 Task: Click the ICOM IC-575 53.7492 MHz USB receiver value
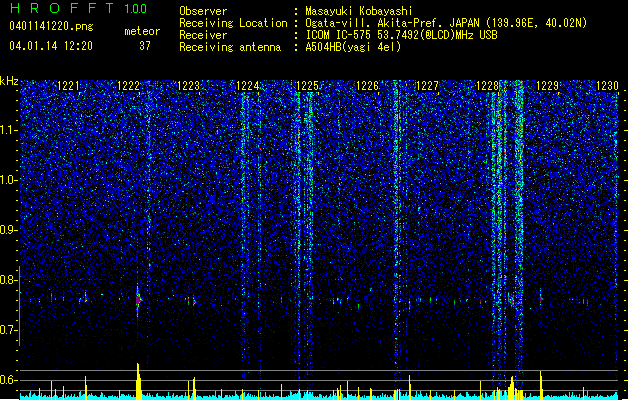(402, 35)
